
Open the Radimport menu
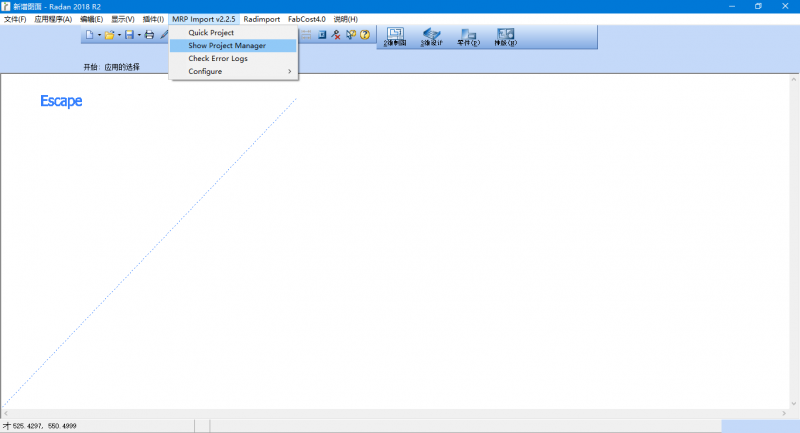tap(261, 19)
